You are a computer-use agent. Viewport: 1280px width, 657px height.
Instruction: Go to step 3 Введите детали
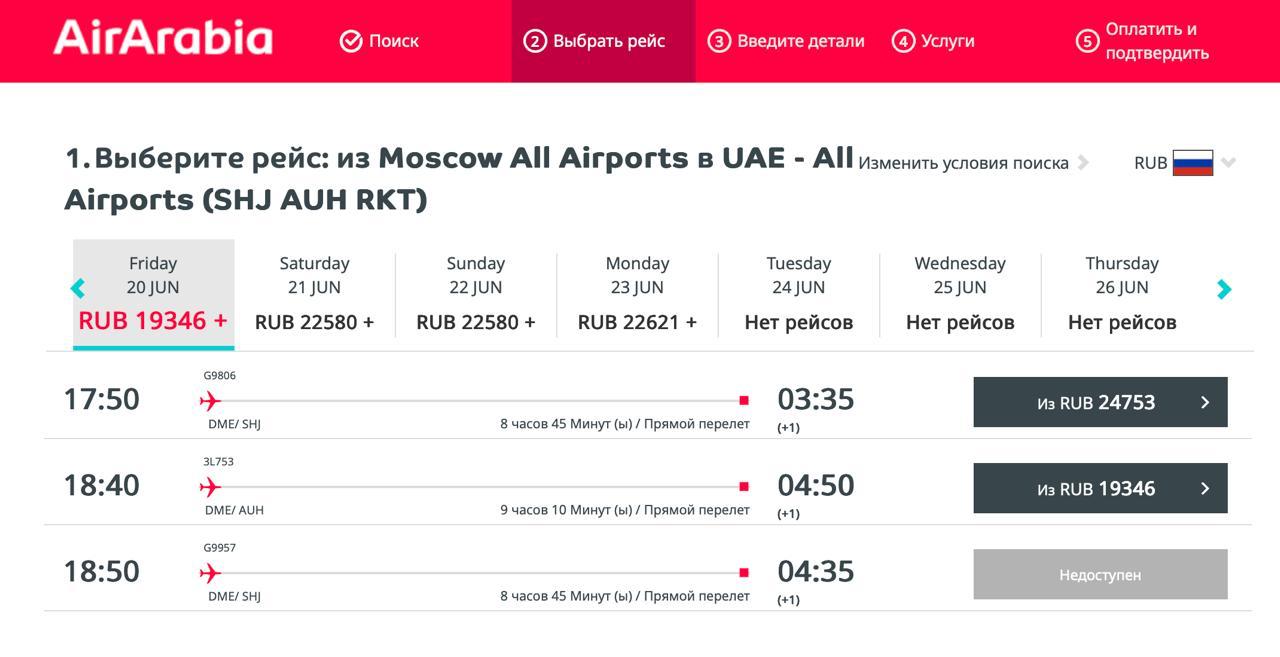[787, 41]
